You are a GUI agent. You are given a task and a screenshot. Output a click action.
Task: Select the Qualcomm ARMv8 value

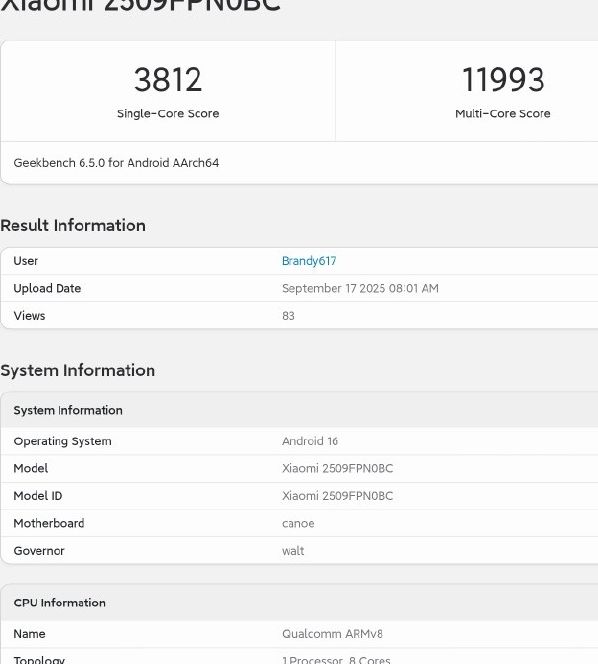click(332, 634)
